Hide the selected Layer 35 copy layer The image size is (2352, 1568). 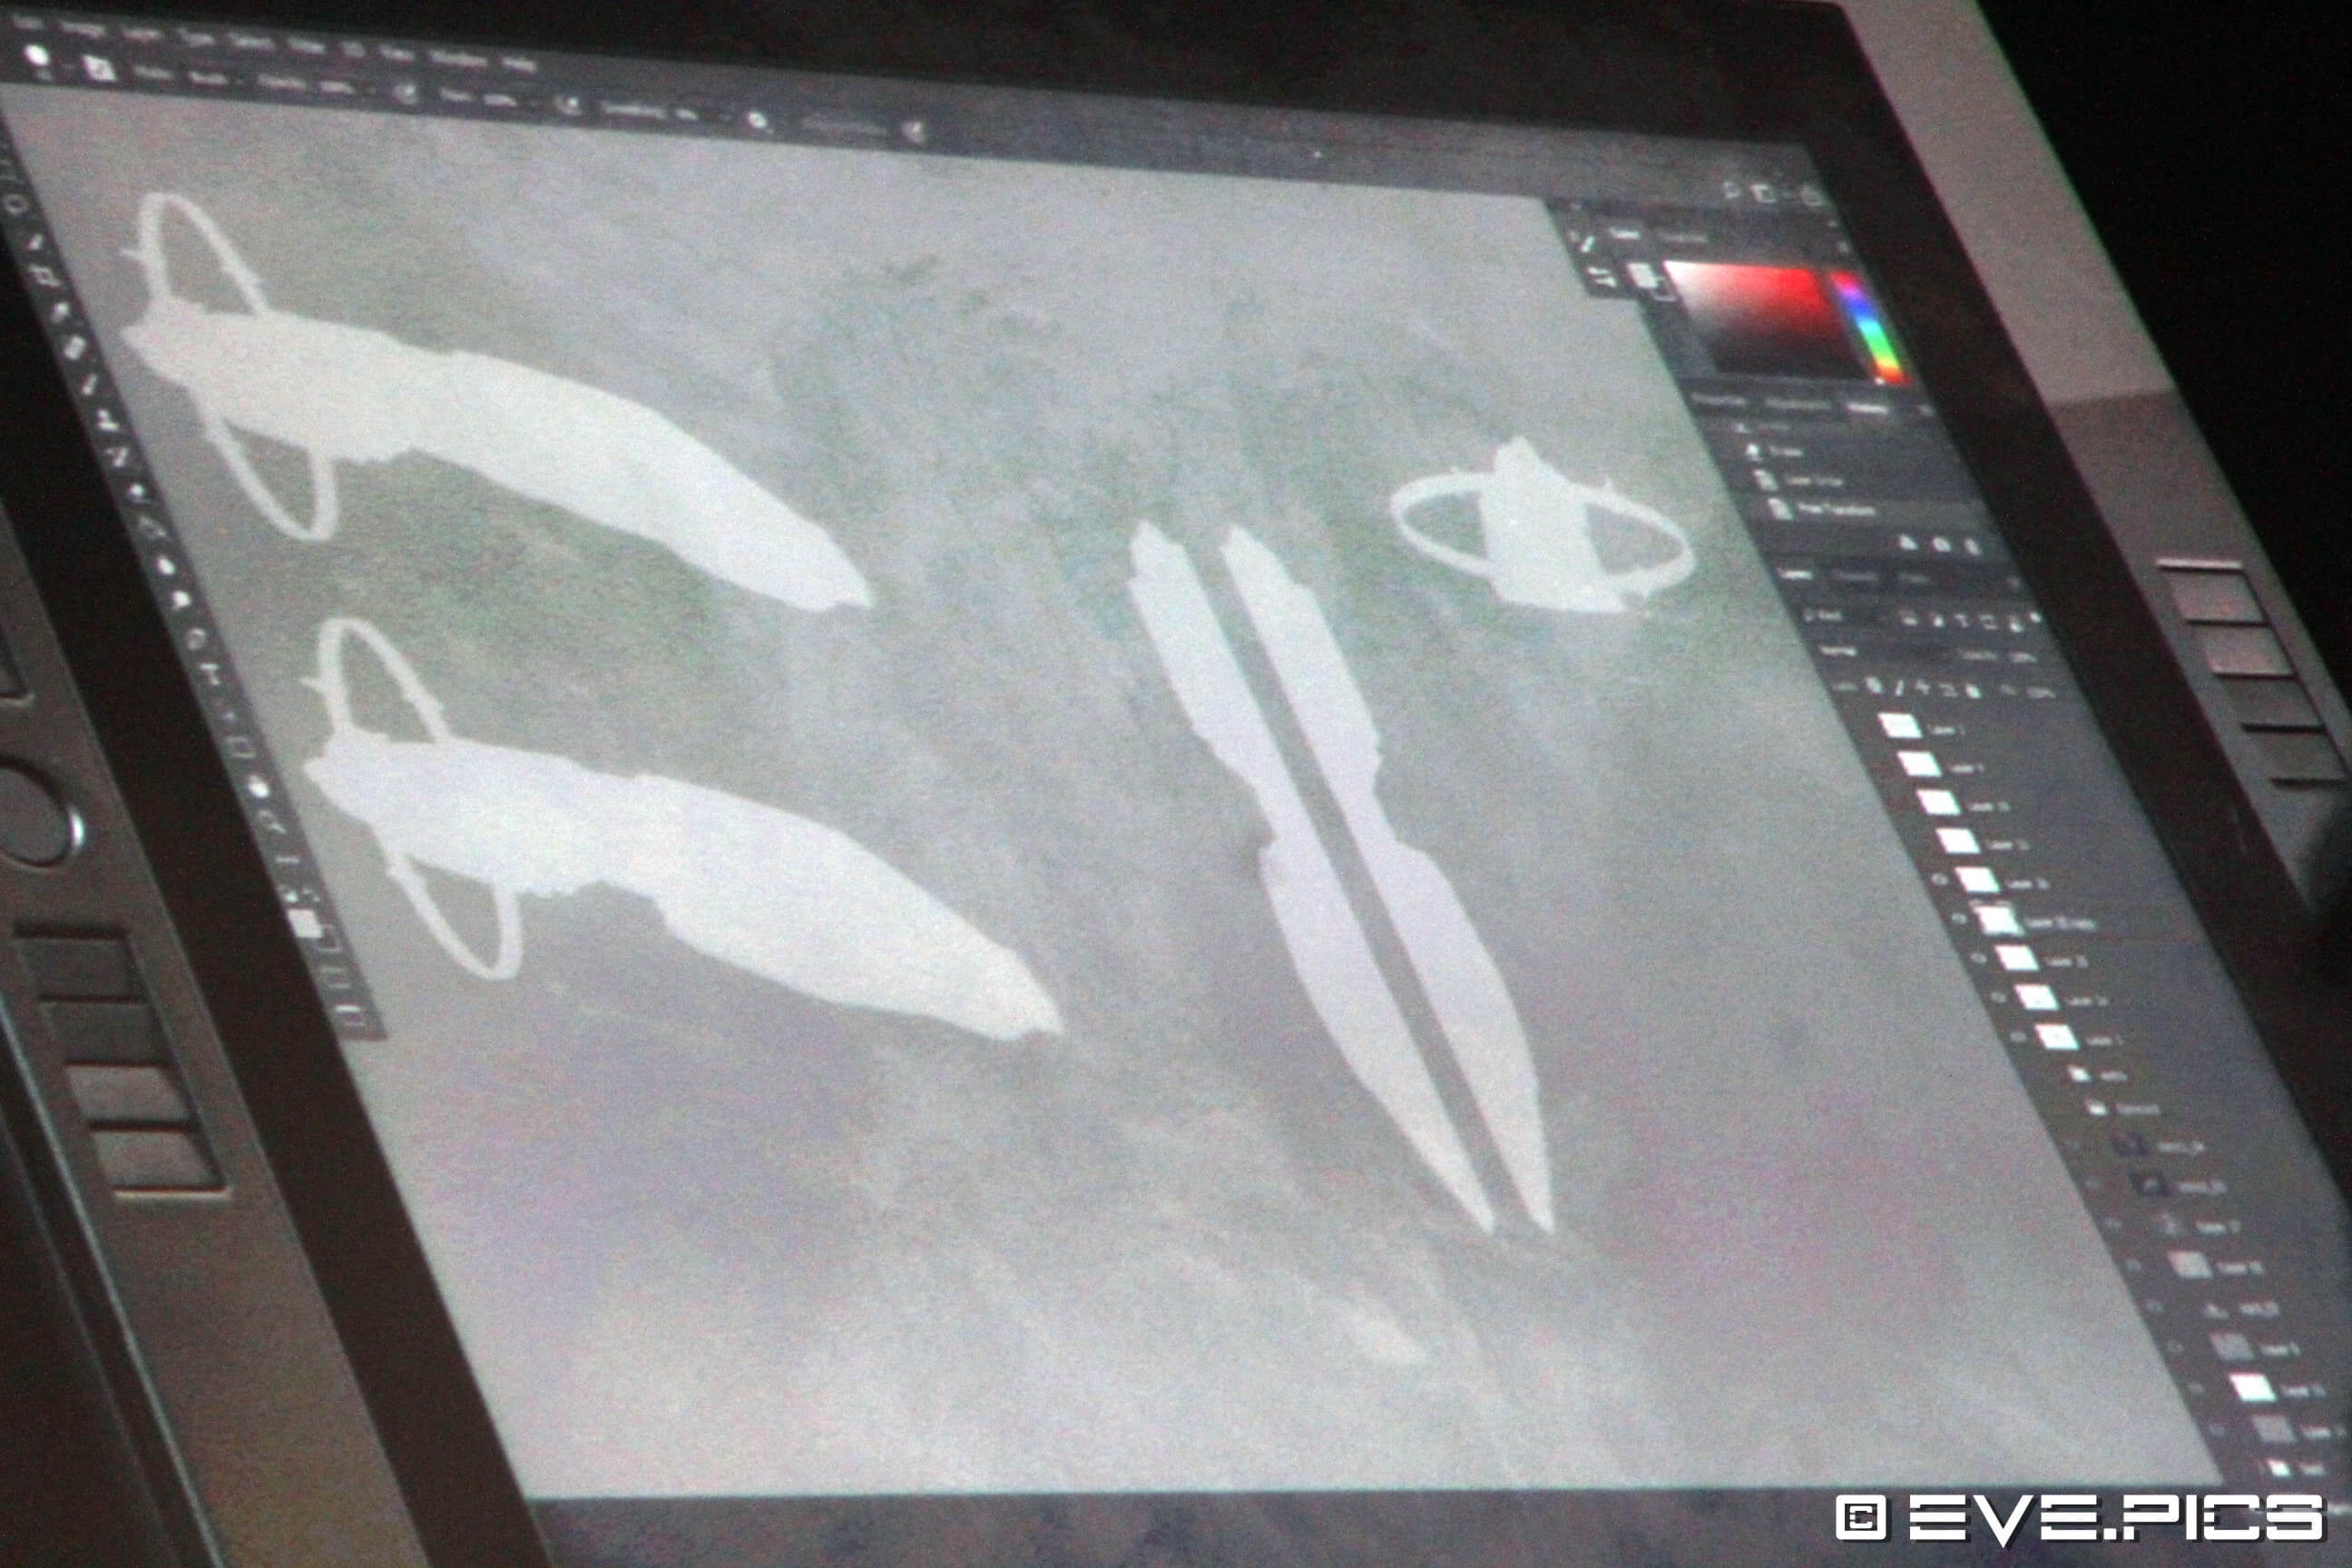pyautogui.click(x=1962, y=917)
